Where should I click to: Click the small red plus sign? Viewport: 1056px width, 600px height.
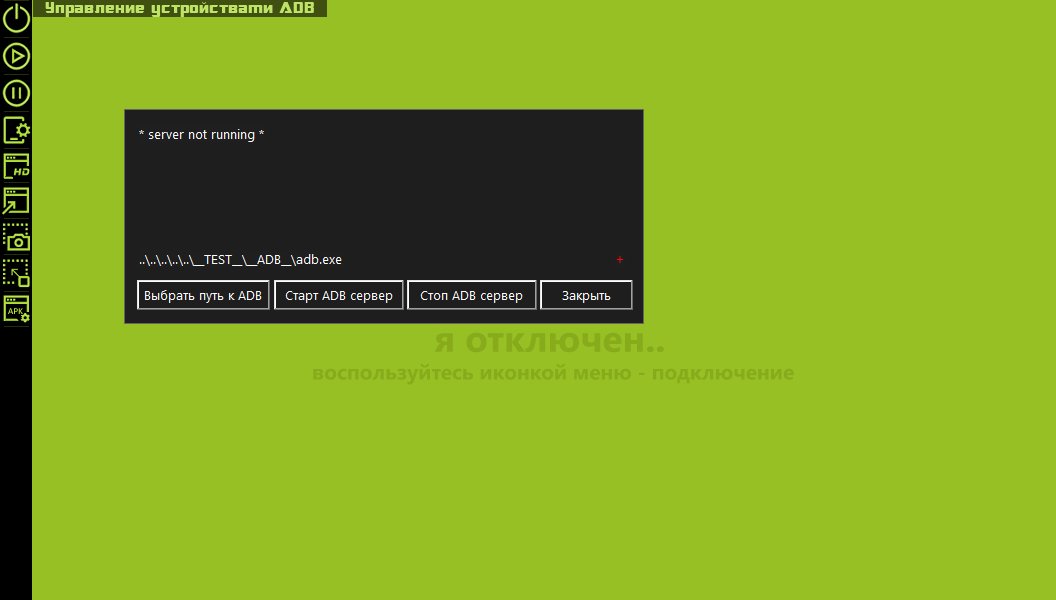pos(620,259)
